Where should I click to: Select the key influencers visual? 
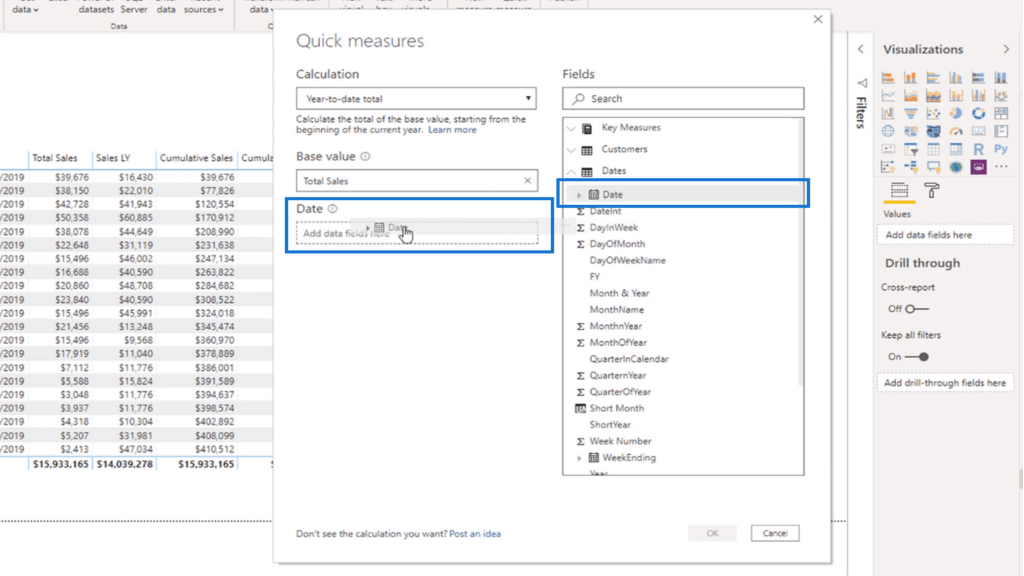888,167
